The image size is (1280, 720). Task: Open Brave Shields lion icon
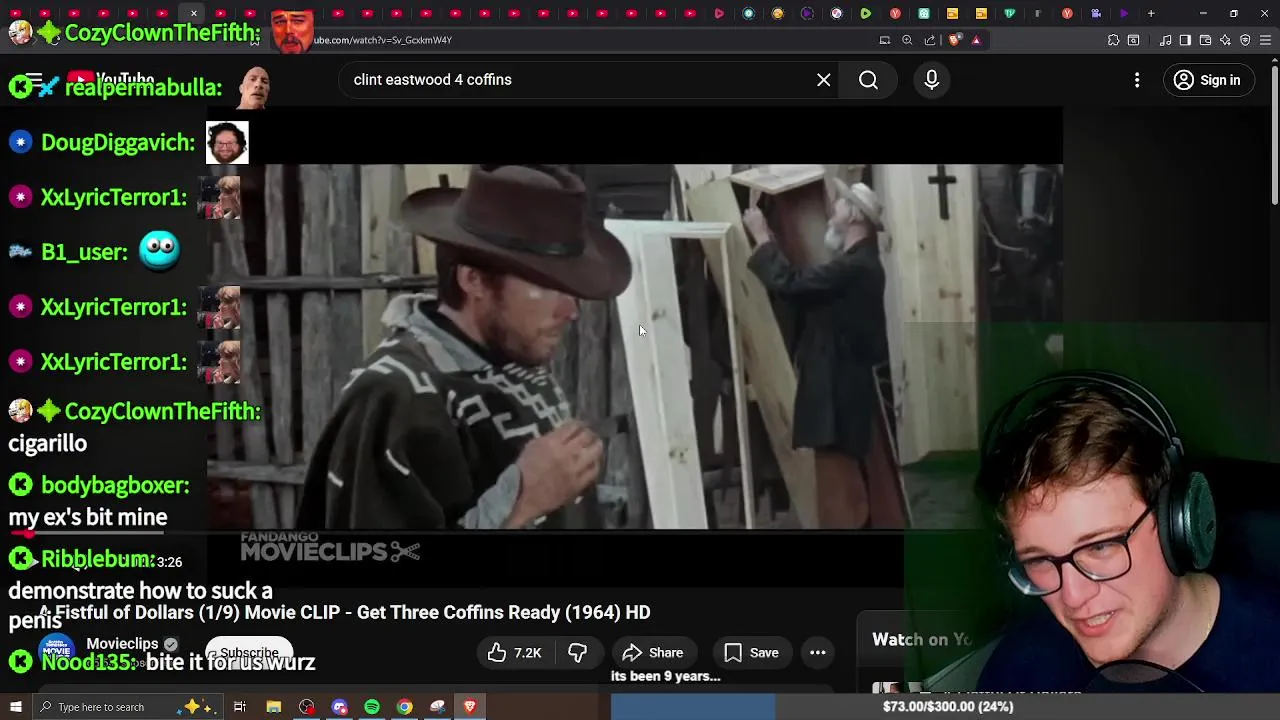click(x=955, y=40)
